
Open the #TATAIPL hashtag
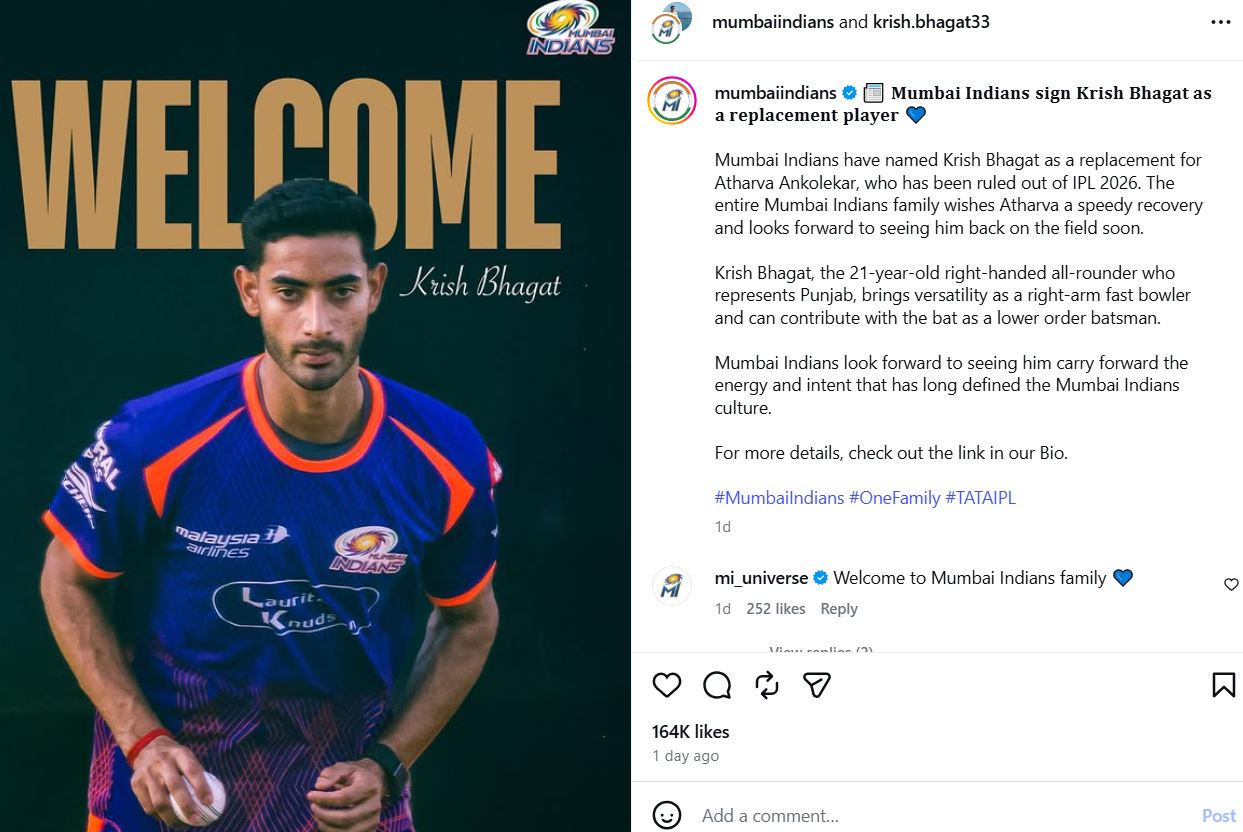pos(981,497)
